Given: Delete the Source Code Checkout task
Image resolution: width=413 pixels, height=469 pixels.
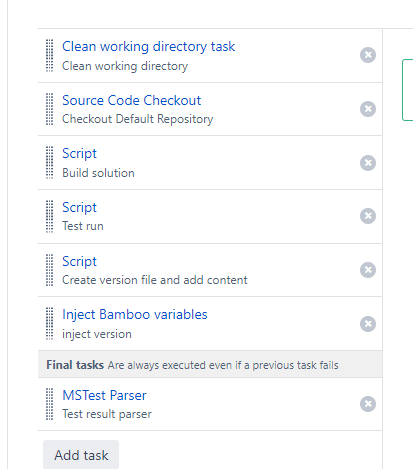Looking at the screenshot, I should (368, 109).
